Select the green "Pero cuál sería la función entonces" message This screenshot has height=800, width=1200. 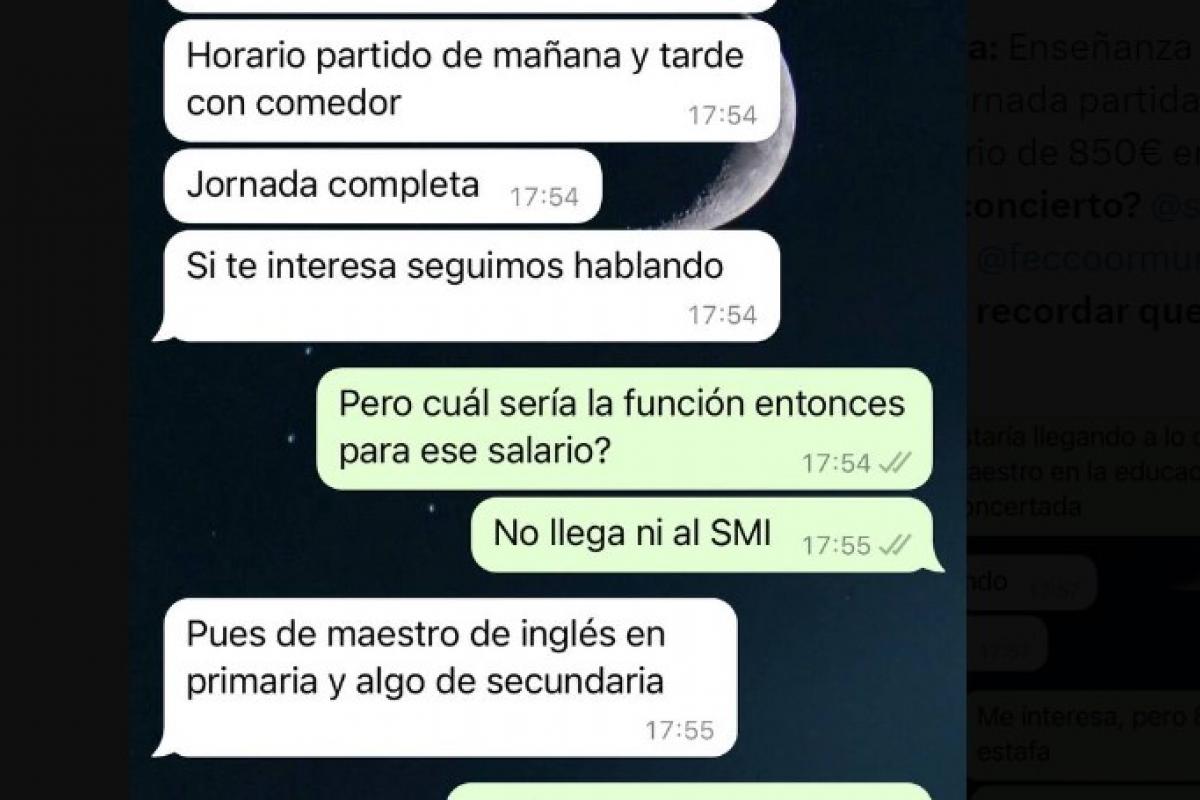point(625,428)
